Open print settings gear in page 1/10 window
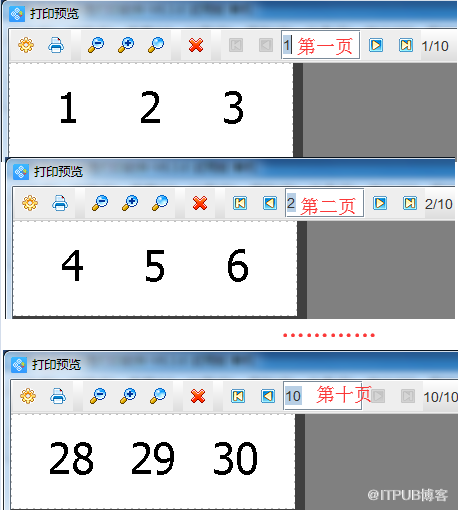This screenshot has height=510, width=458. point(26,45)
